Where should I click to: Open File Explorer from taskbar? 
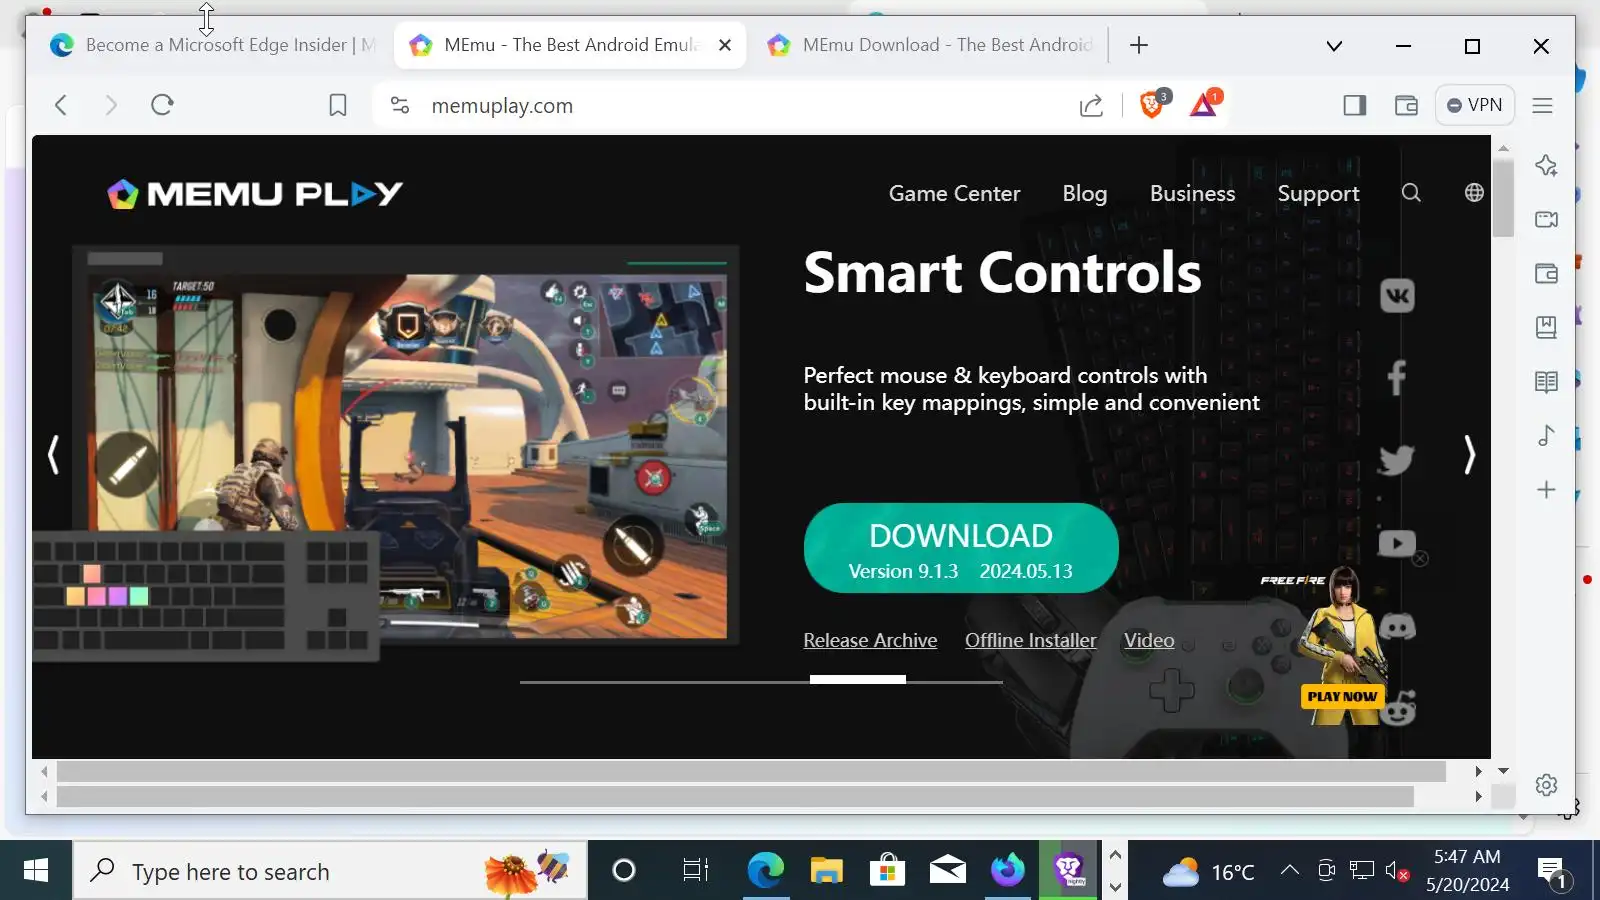click(x=826, y=871)
